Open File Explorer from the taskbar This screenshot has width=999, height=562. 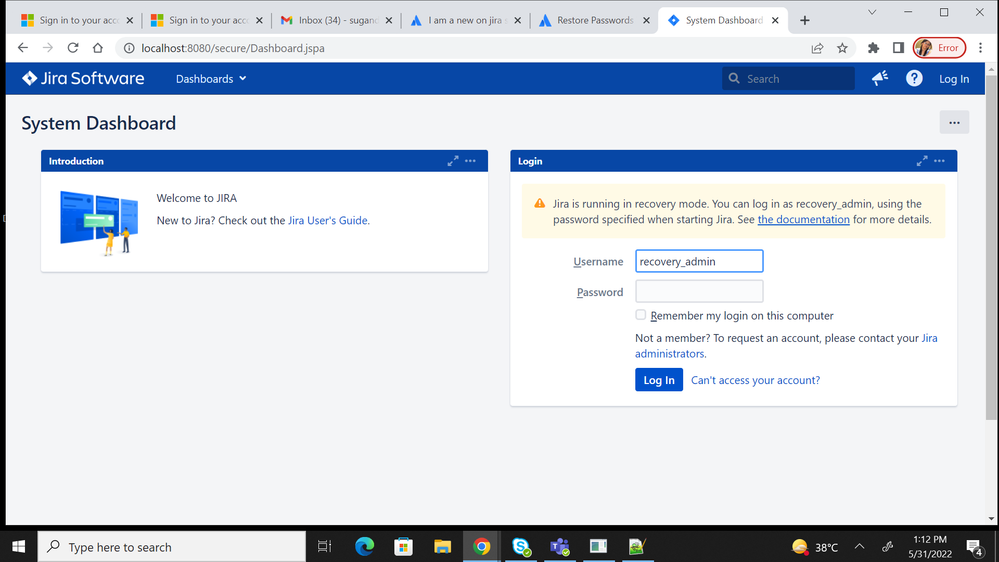pos(442,546)
